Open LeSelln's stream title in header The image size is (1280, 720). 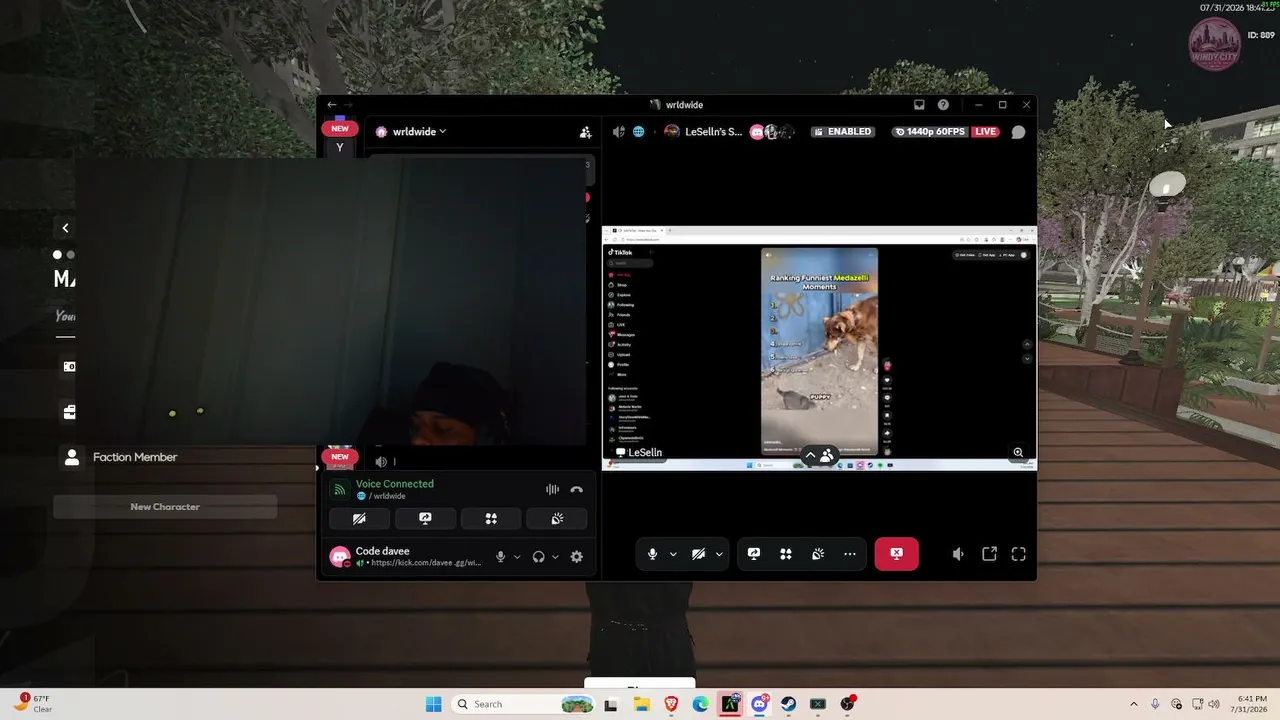714,132
